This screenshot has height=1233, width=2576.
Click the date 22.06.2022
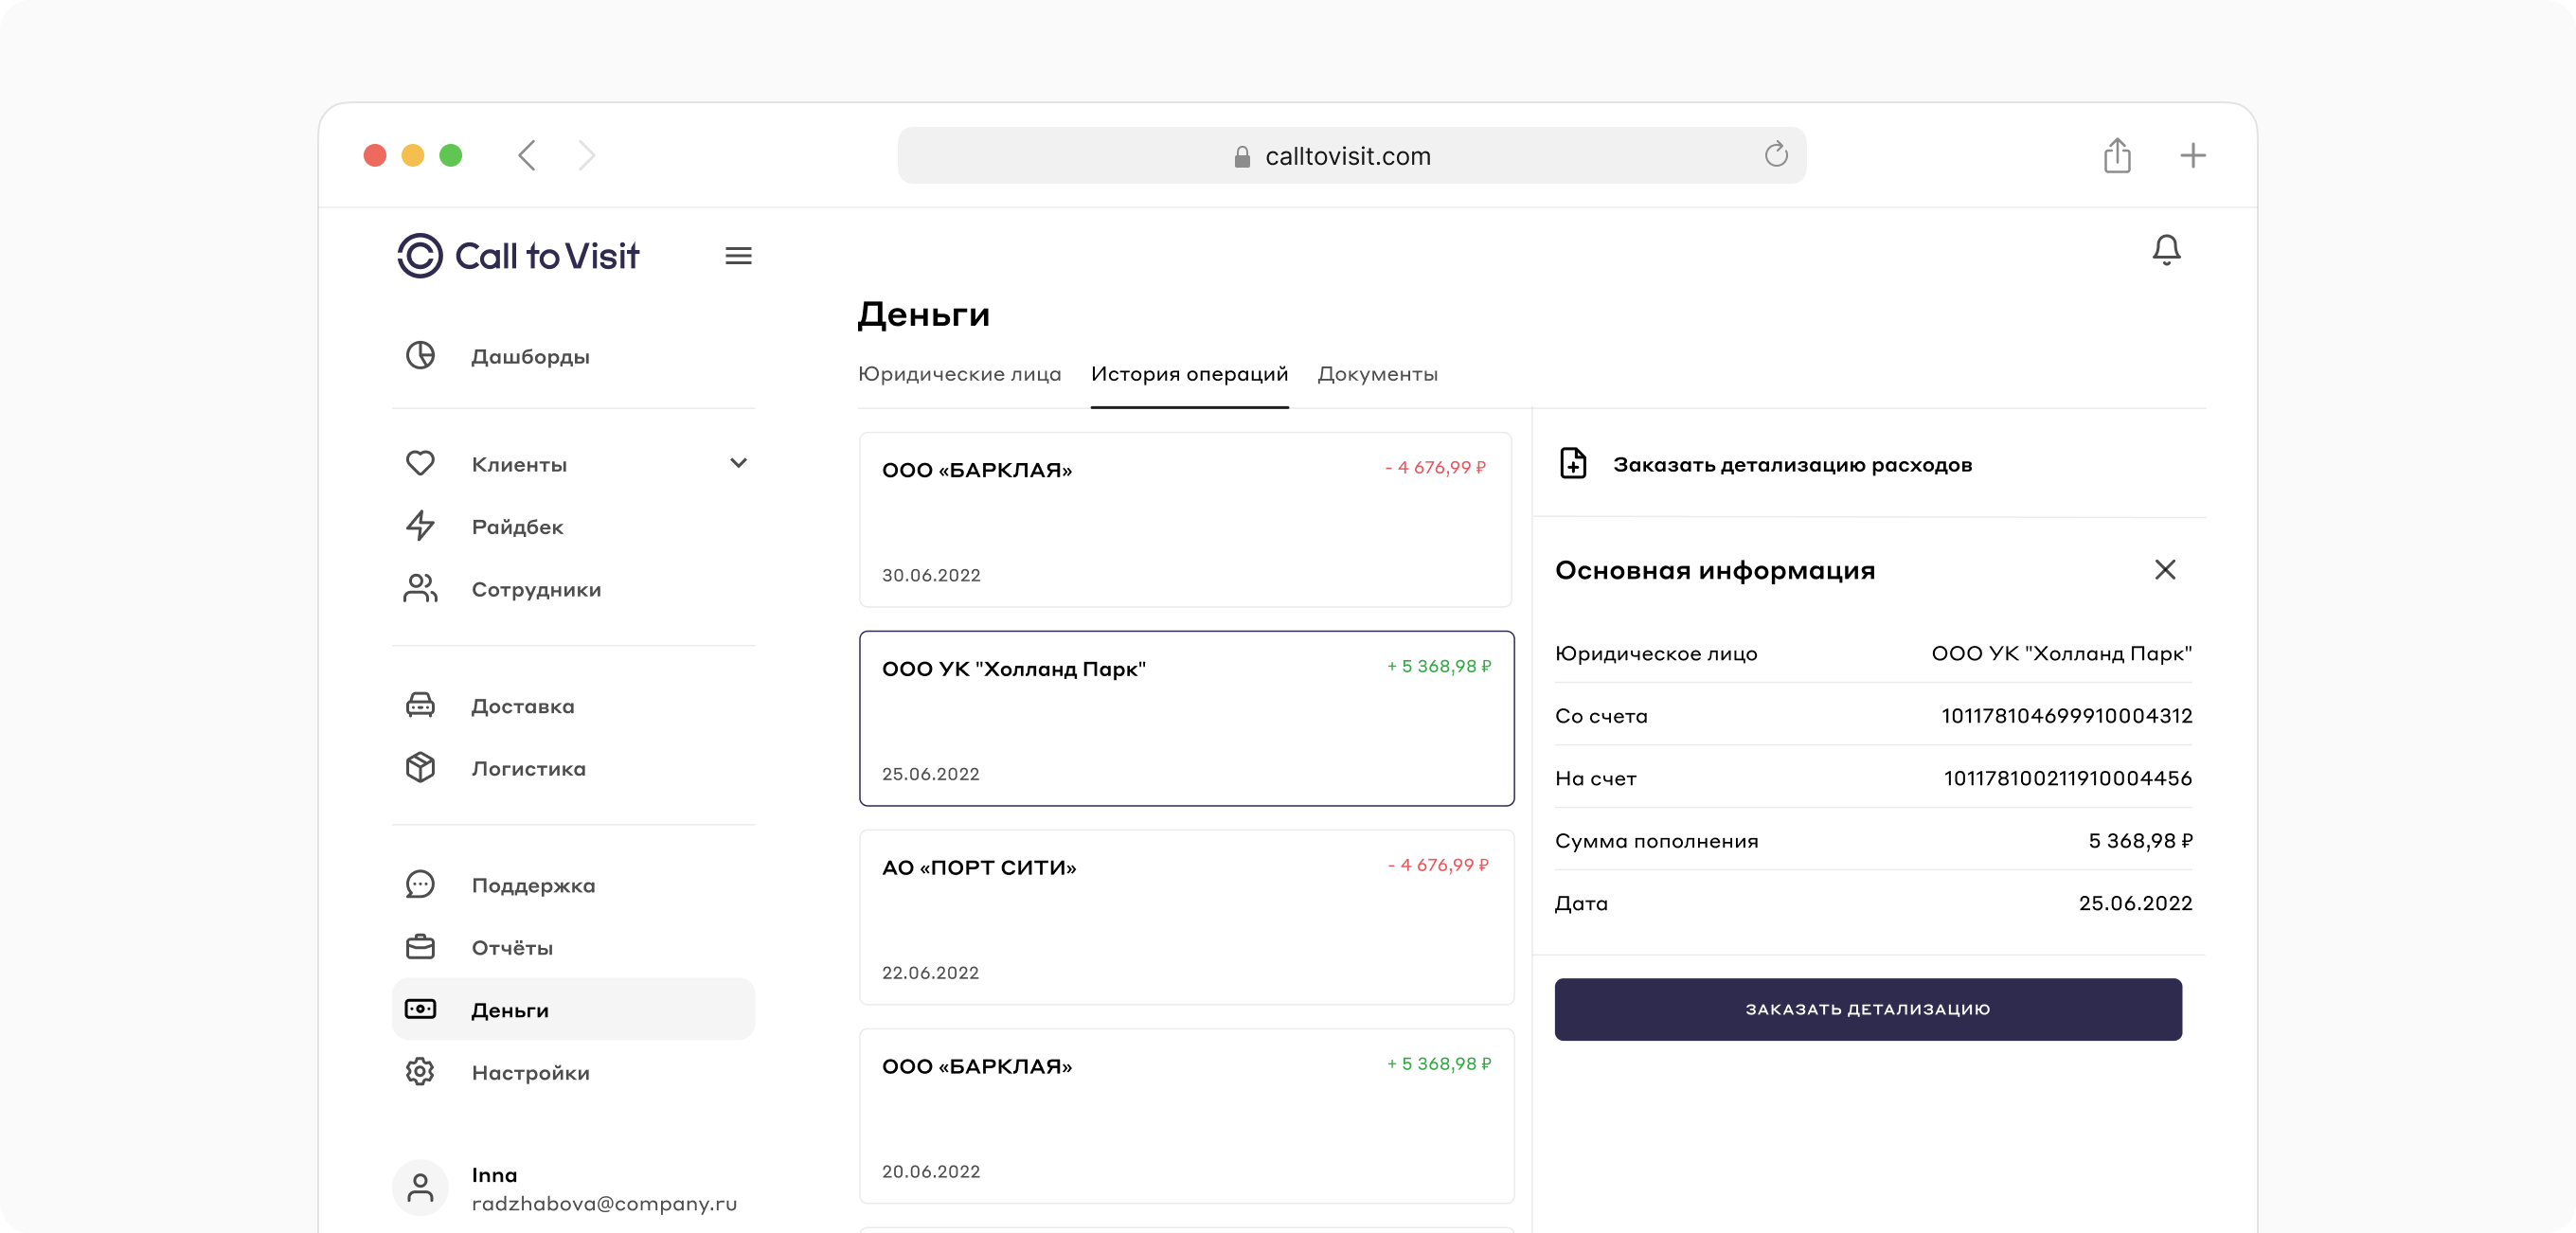tap(930, 973)
